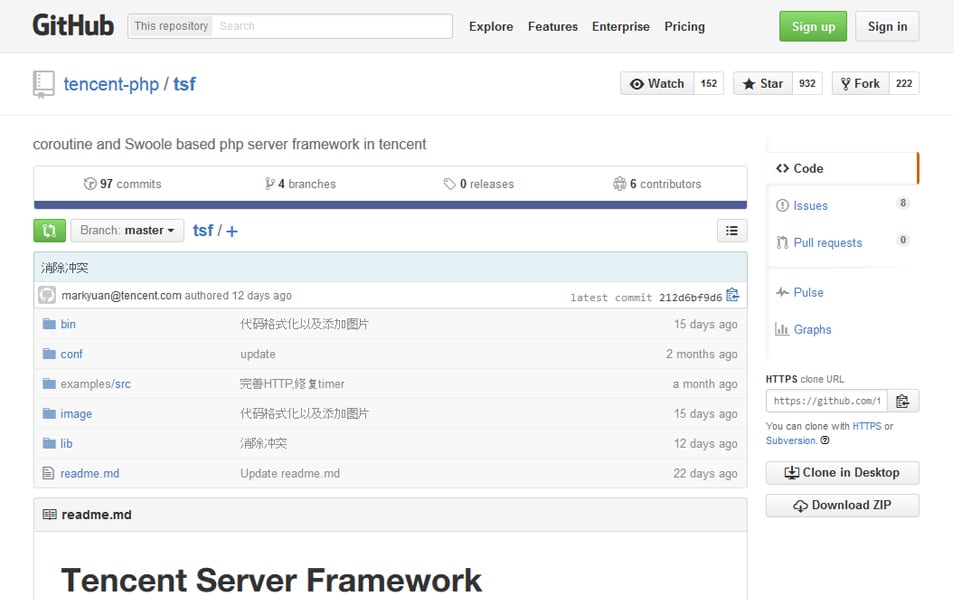
Task: Click the HTTPS link in clone text
Action: [x=866, y=426]
